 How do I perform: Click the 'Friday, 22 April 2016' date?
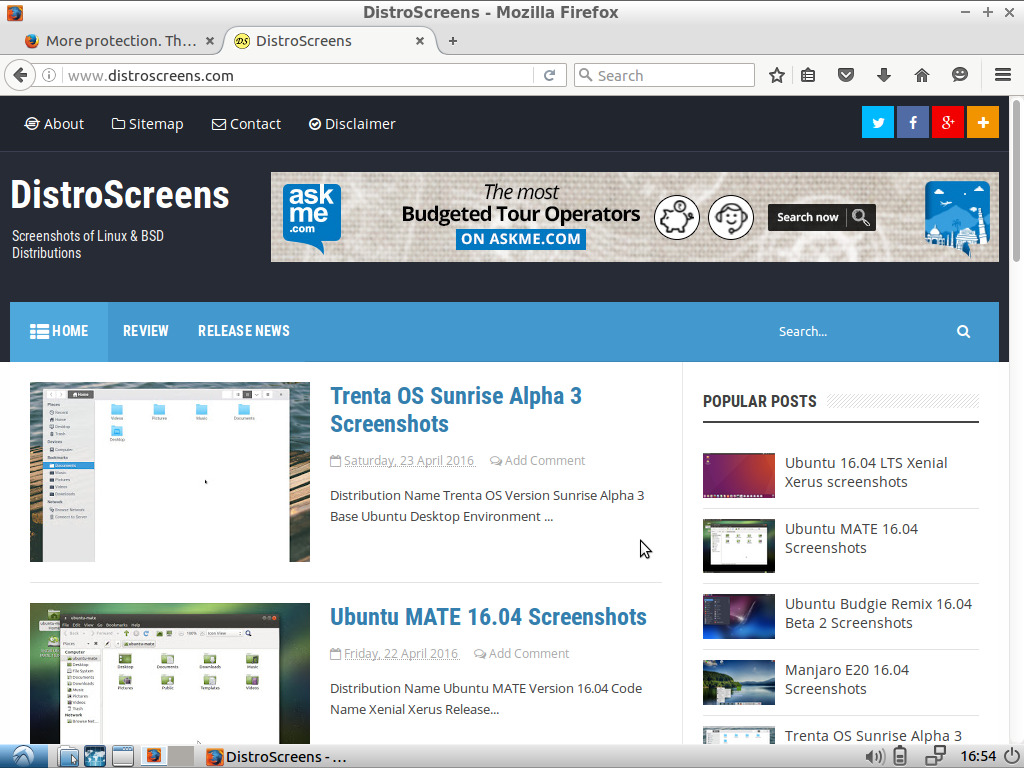click(401, 654)
